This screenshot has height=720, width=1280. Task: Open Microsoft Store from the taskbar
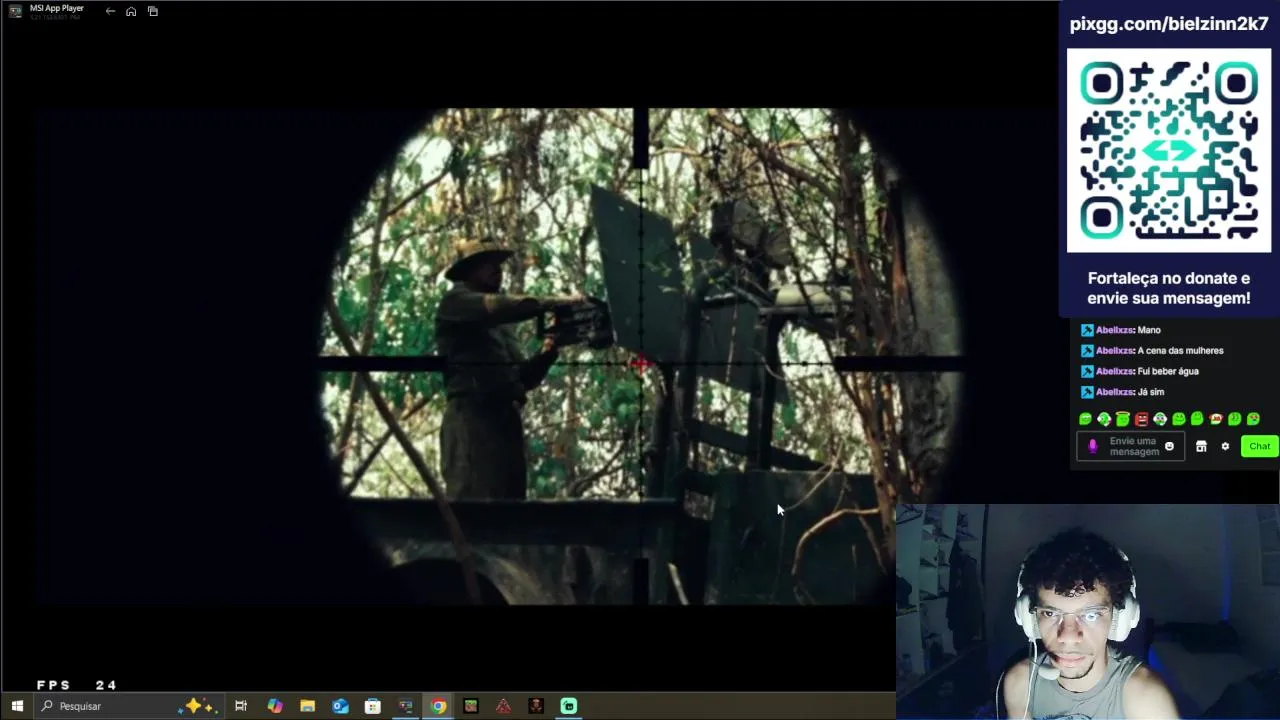tap(373, 706)
